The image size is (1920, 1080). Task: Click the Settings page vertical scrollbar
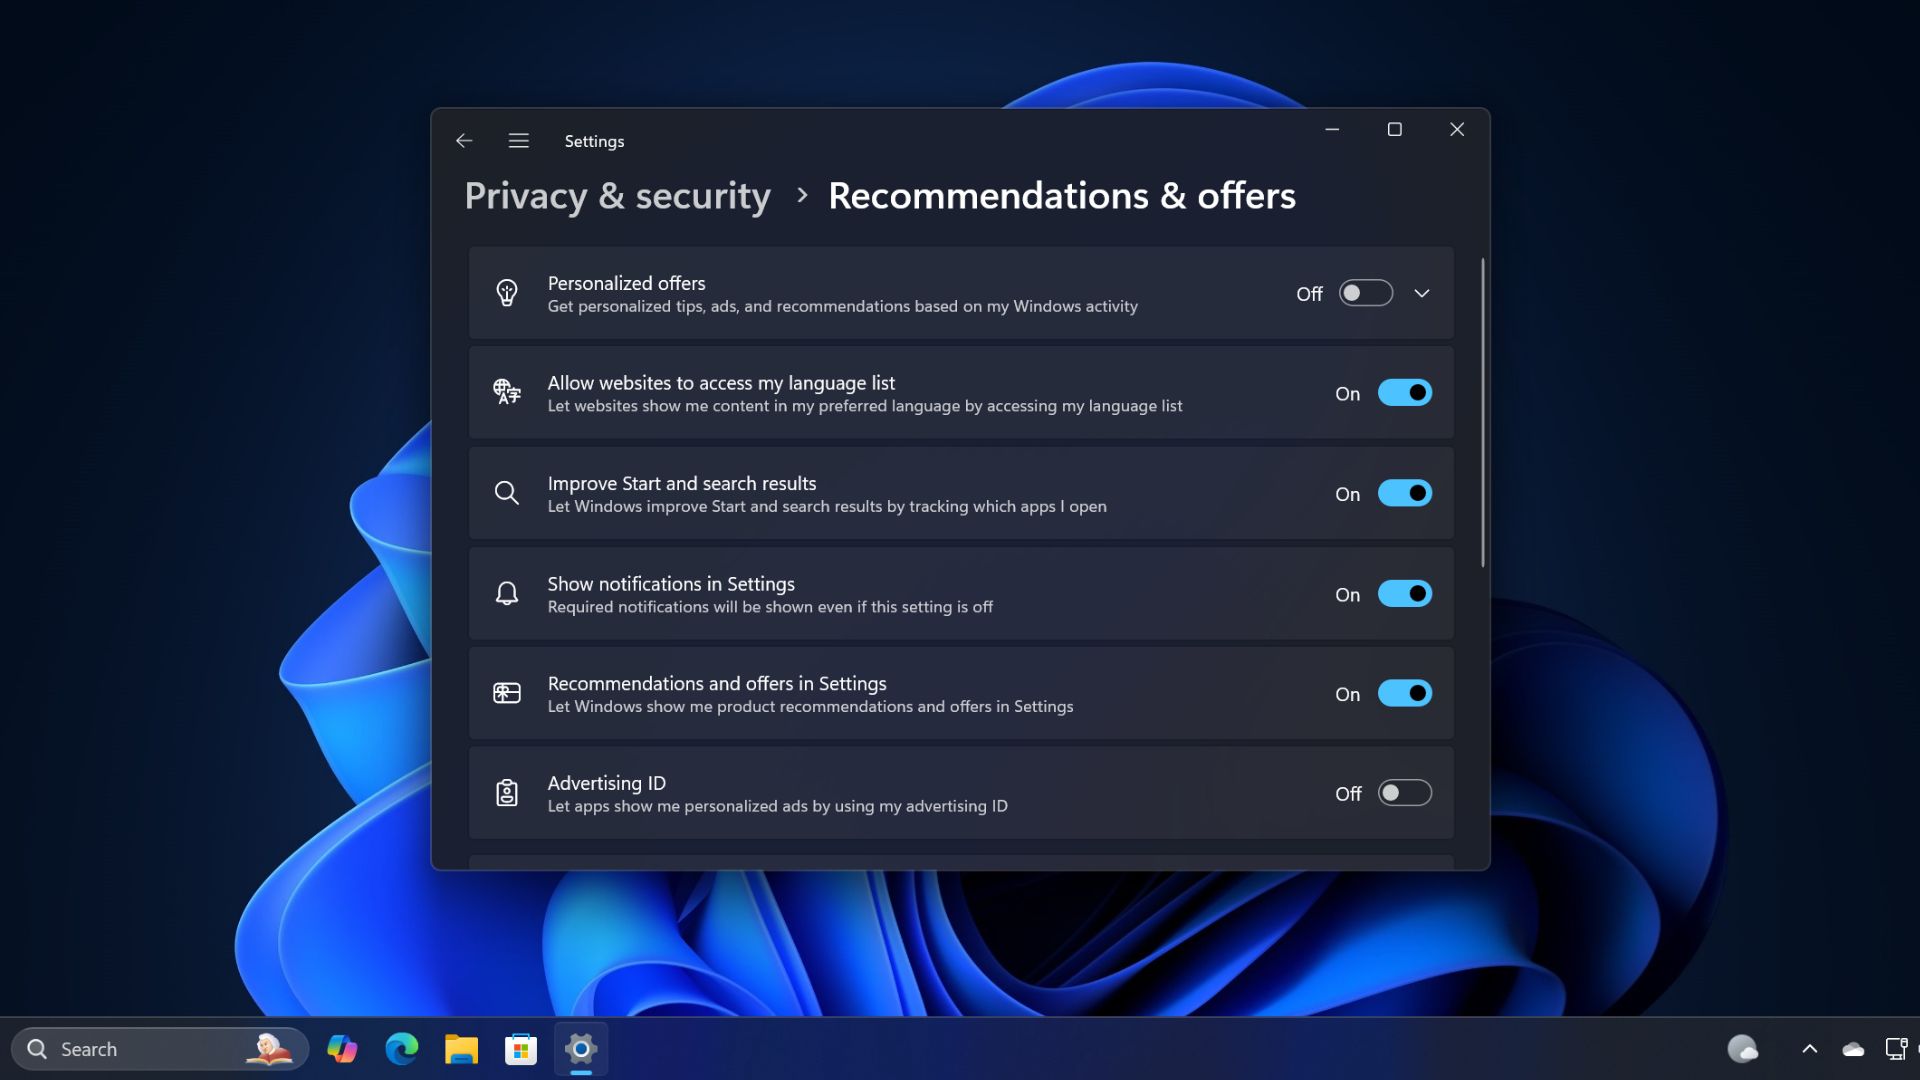pyautogui.click(x=1482, y=412)
